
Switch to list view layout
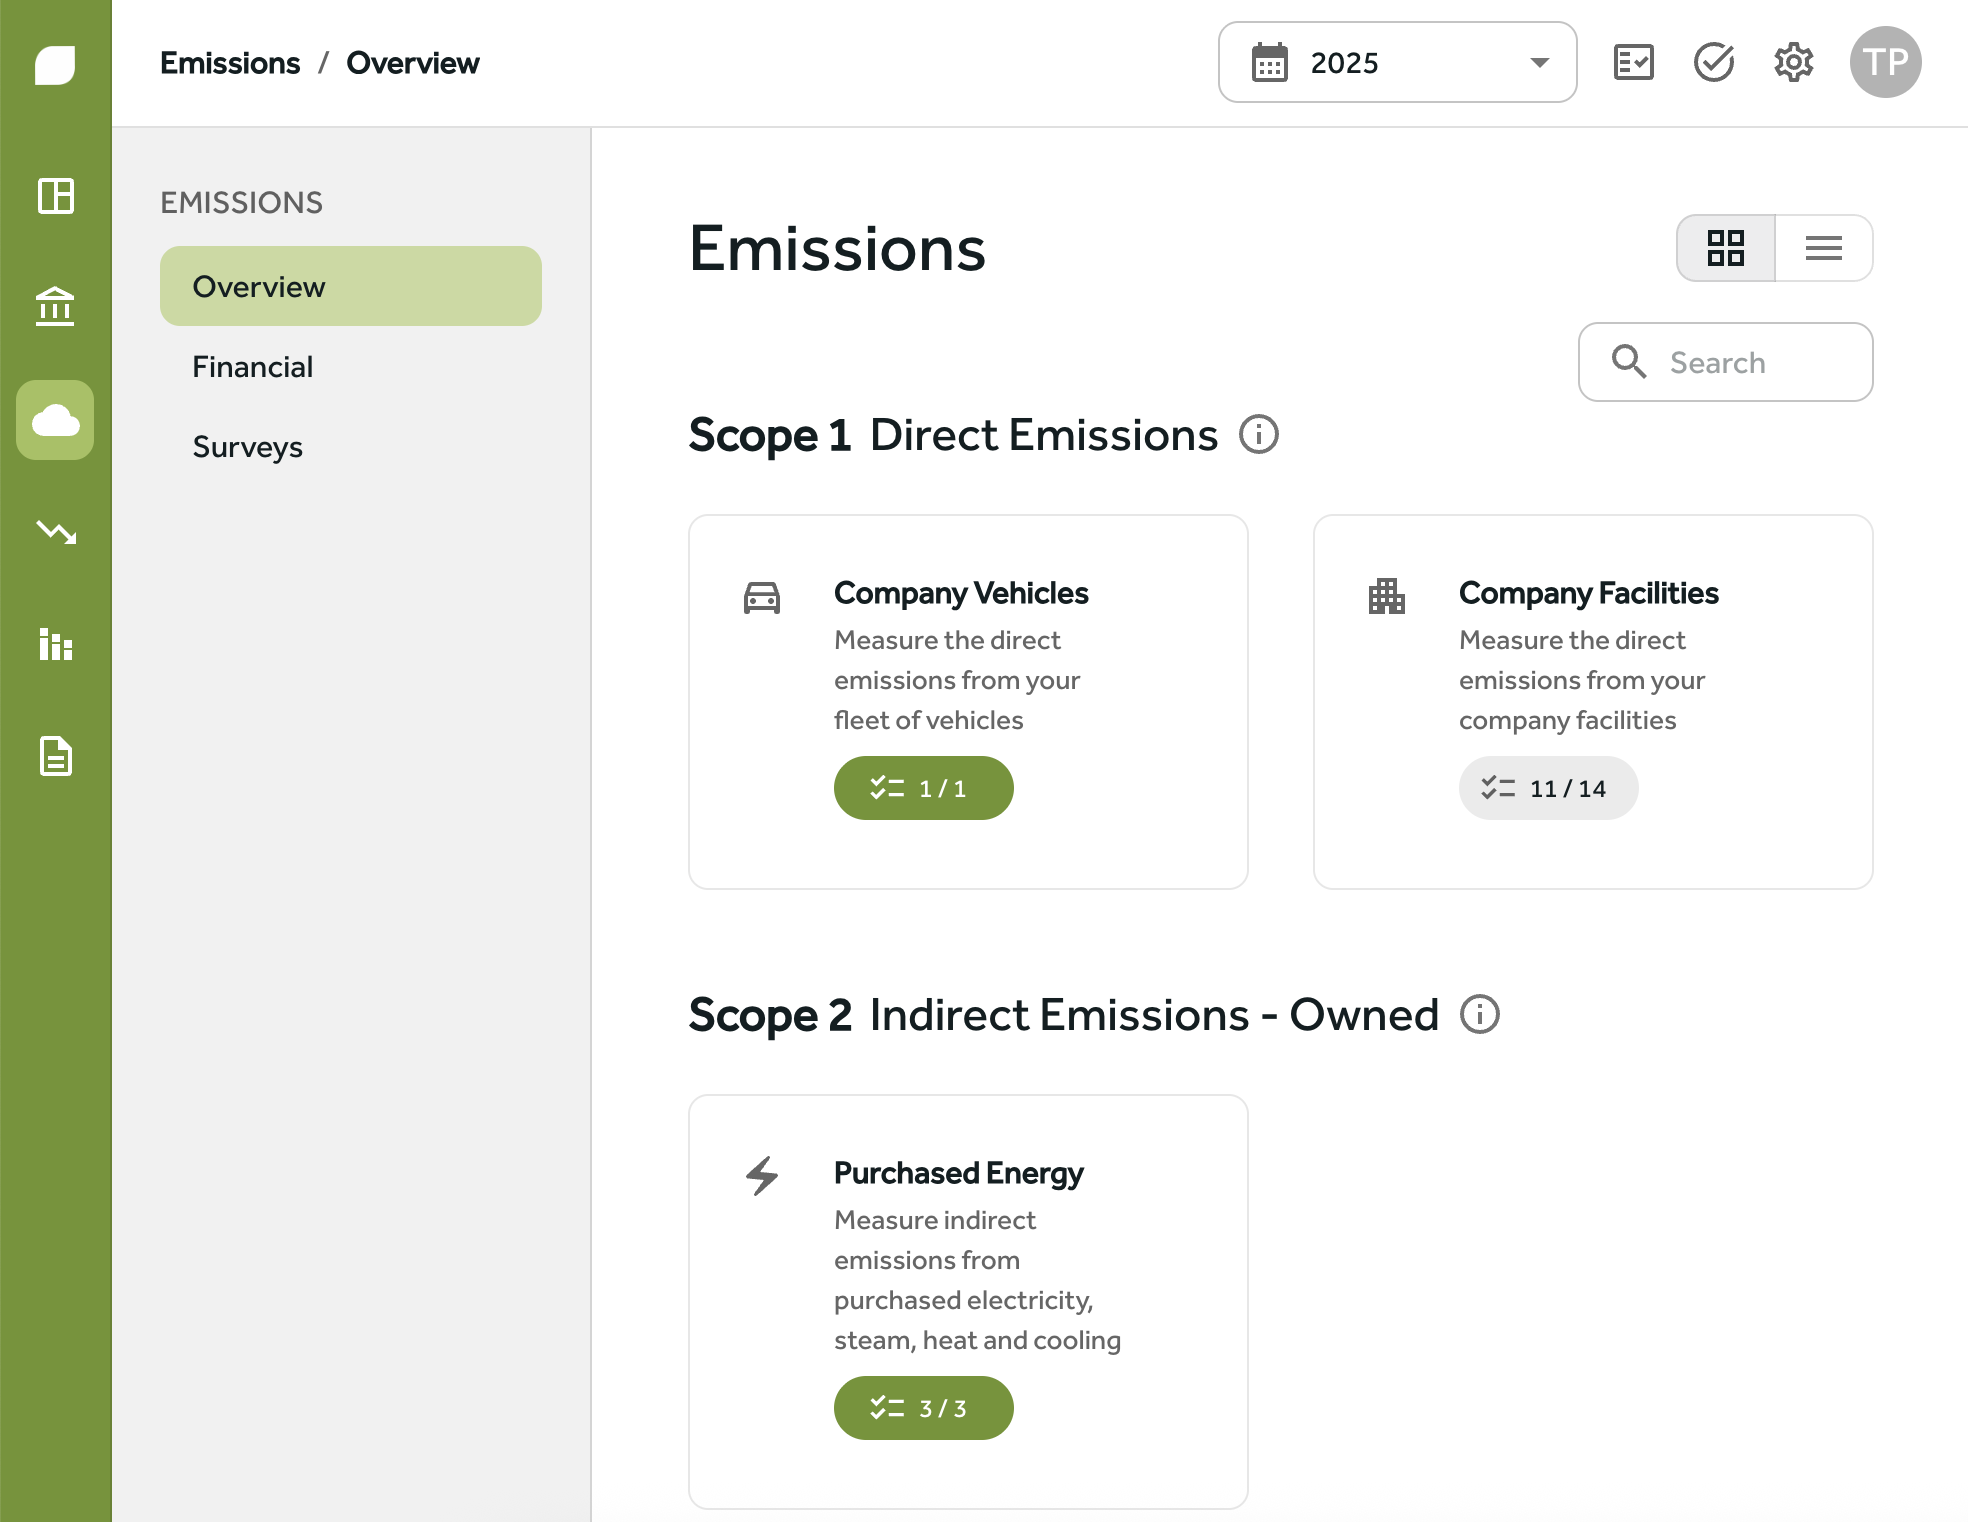(1823, 248)
